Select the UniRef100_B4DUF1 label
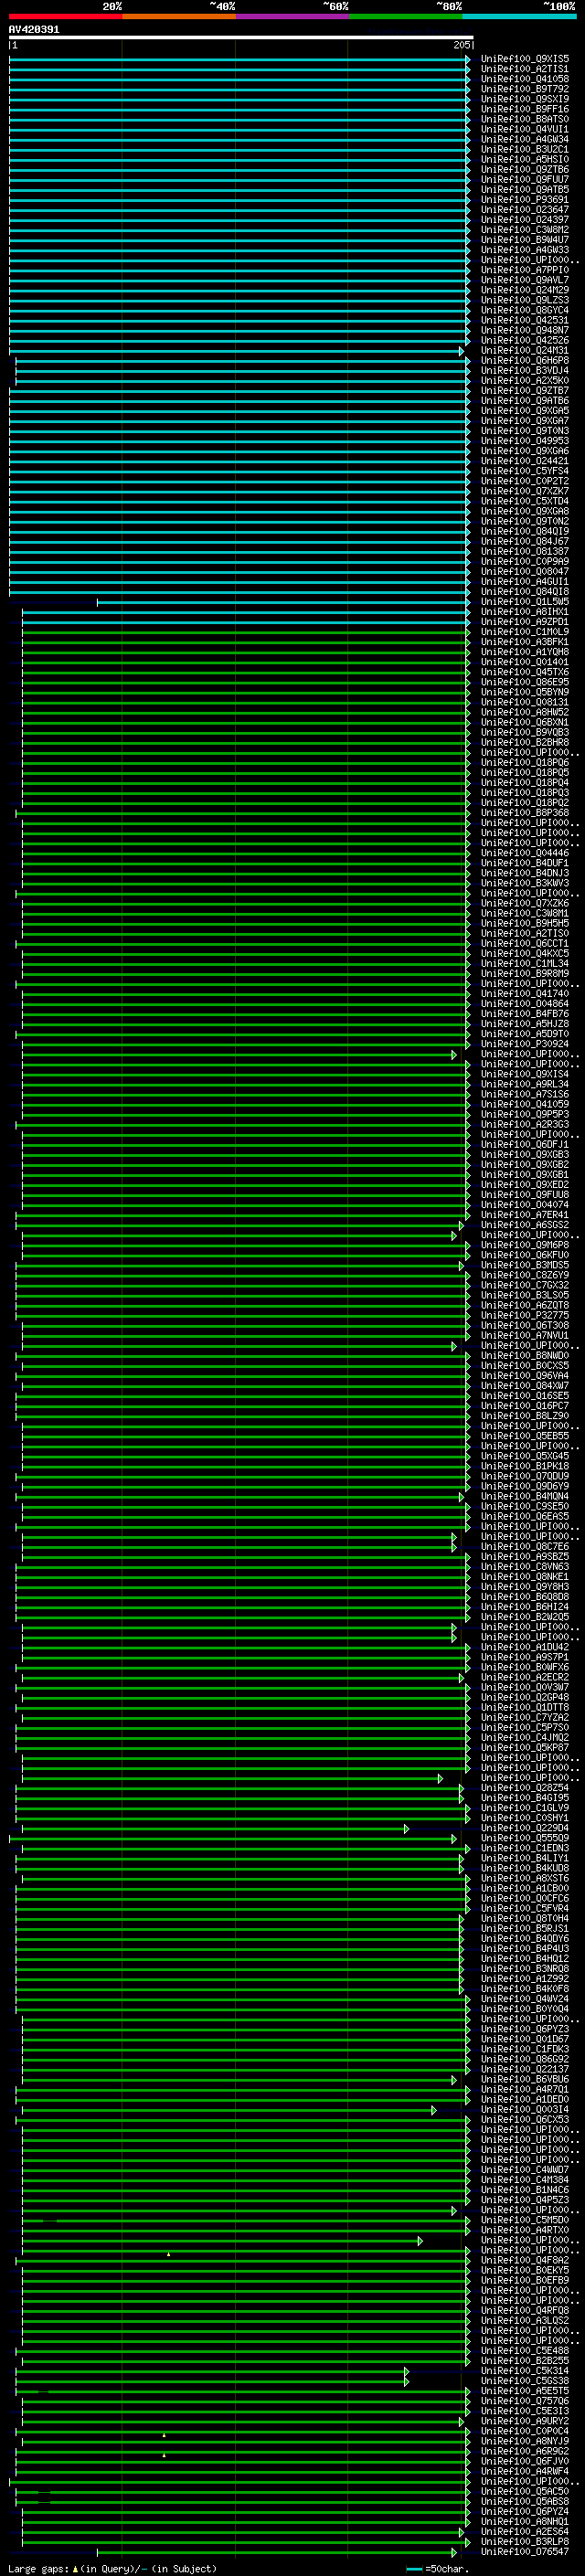Image resolution: width=585 pixels, height=2576 pixels. click(525, 863)
